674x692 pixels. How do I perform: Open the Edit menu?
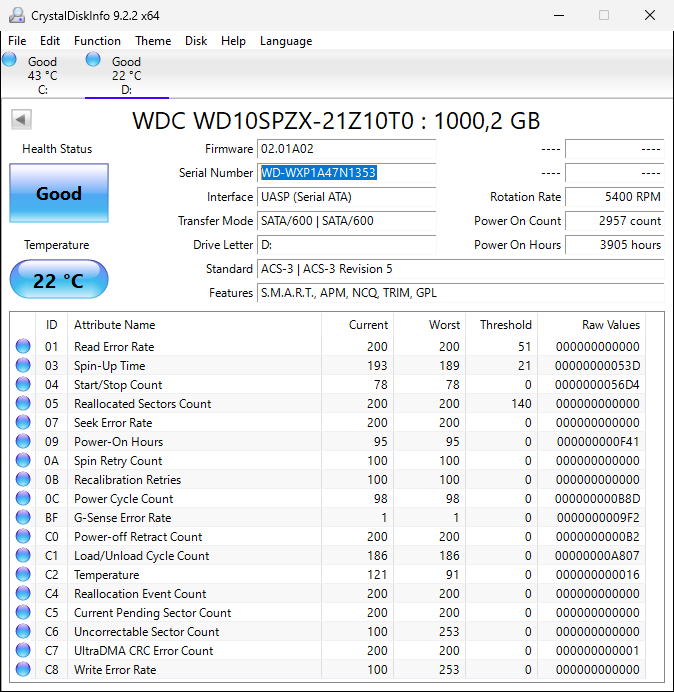pyautogui.click(x=49, y=41)
